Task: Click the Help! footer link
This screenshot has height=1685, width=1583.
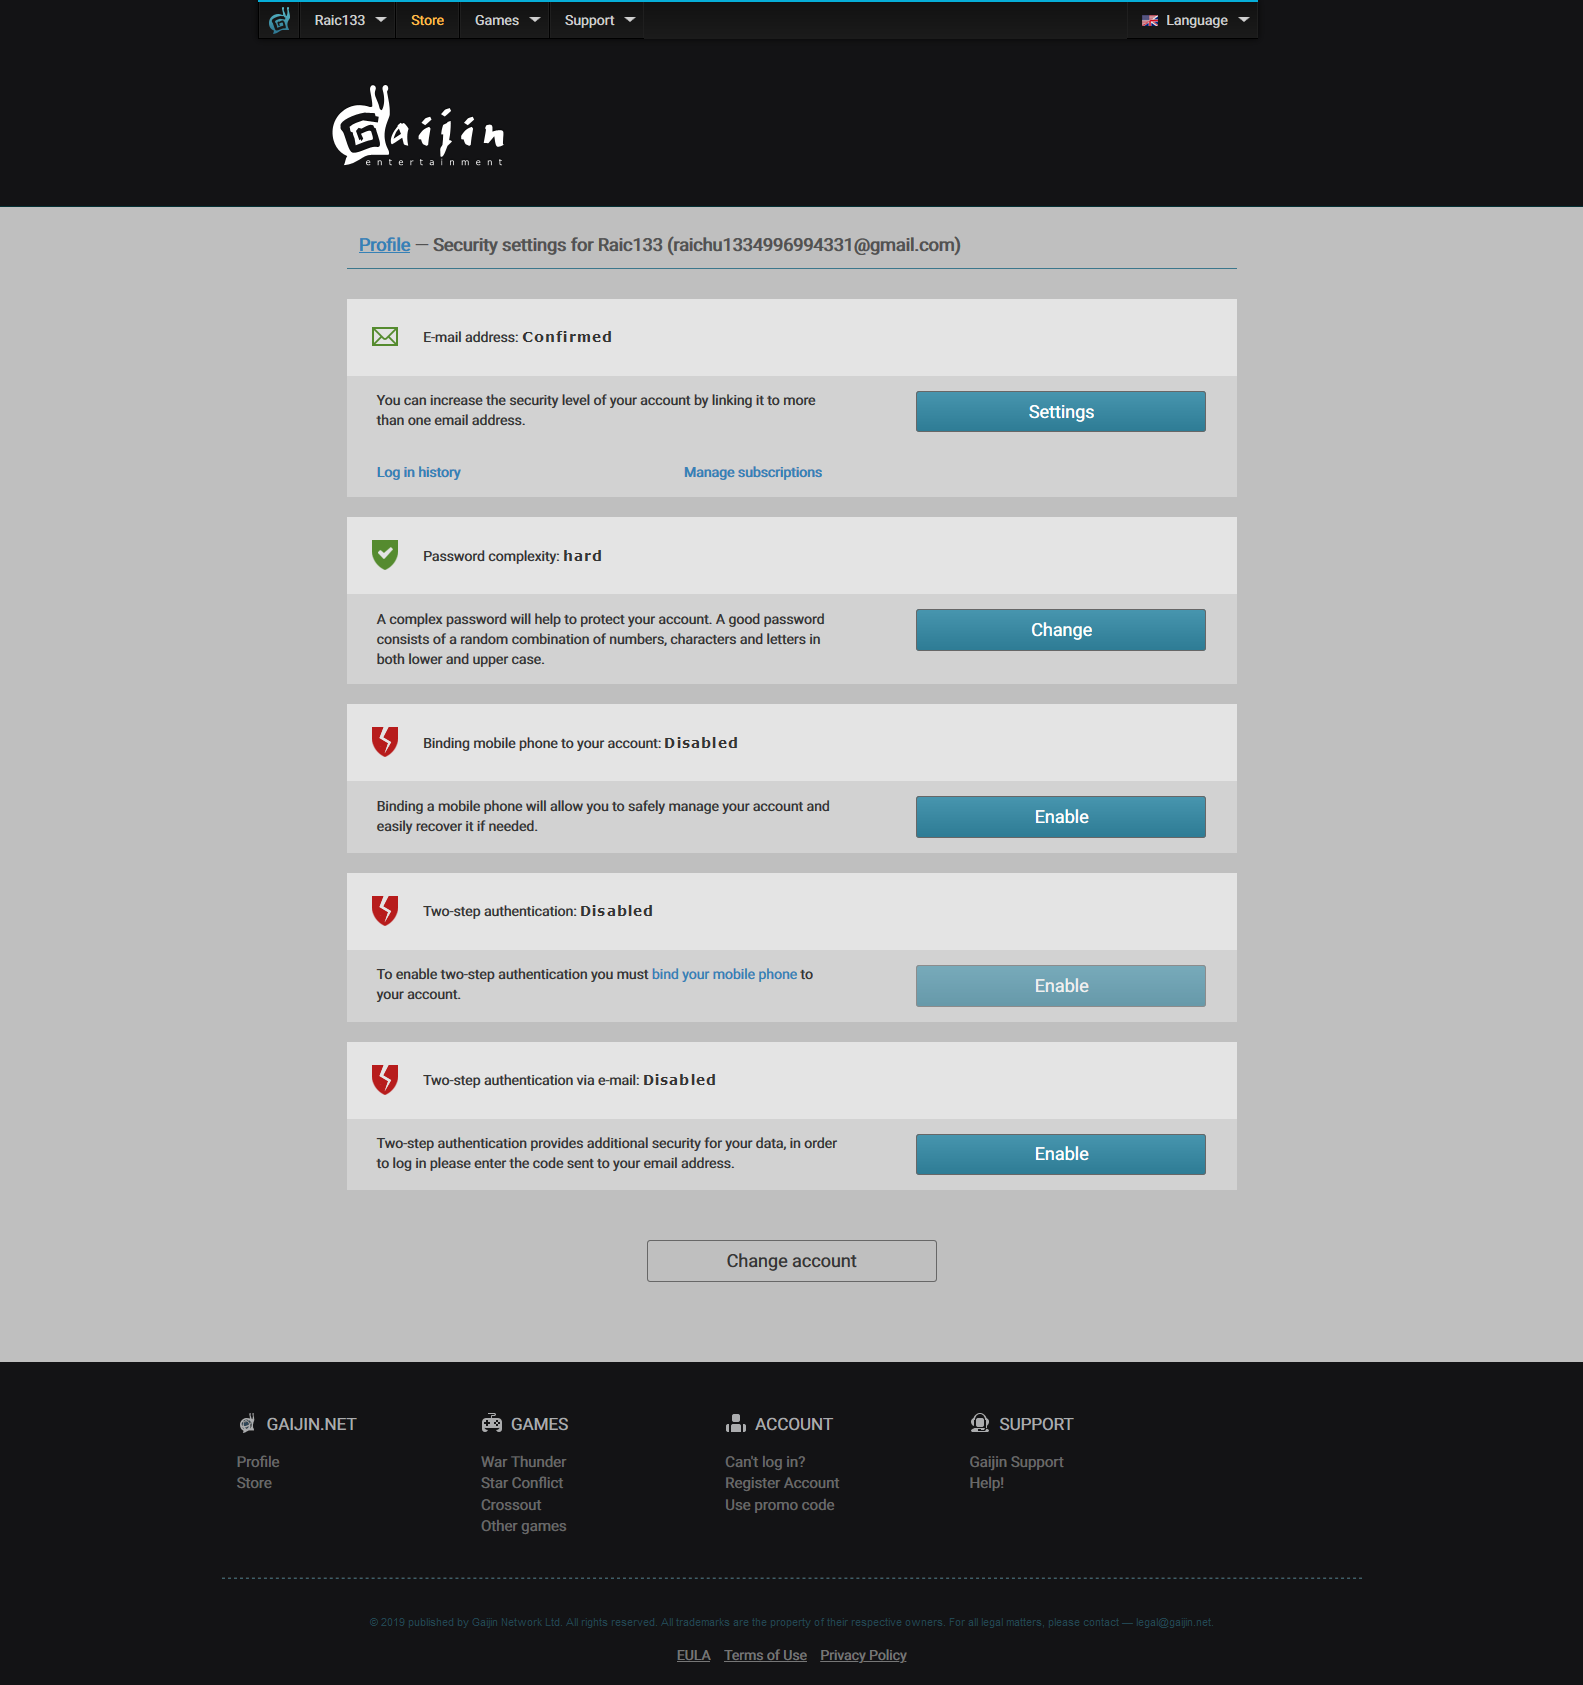Action: (986, 1483)
